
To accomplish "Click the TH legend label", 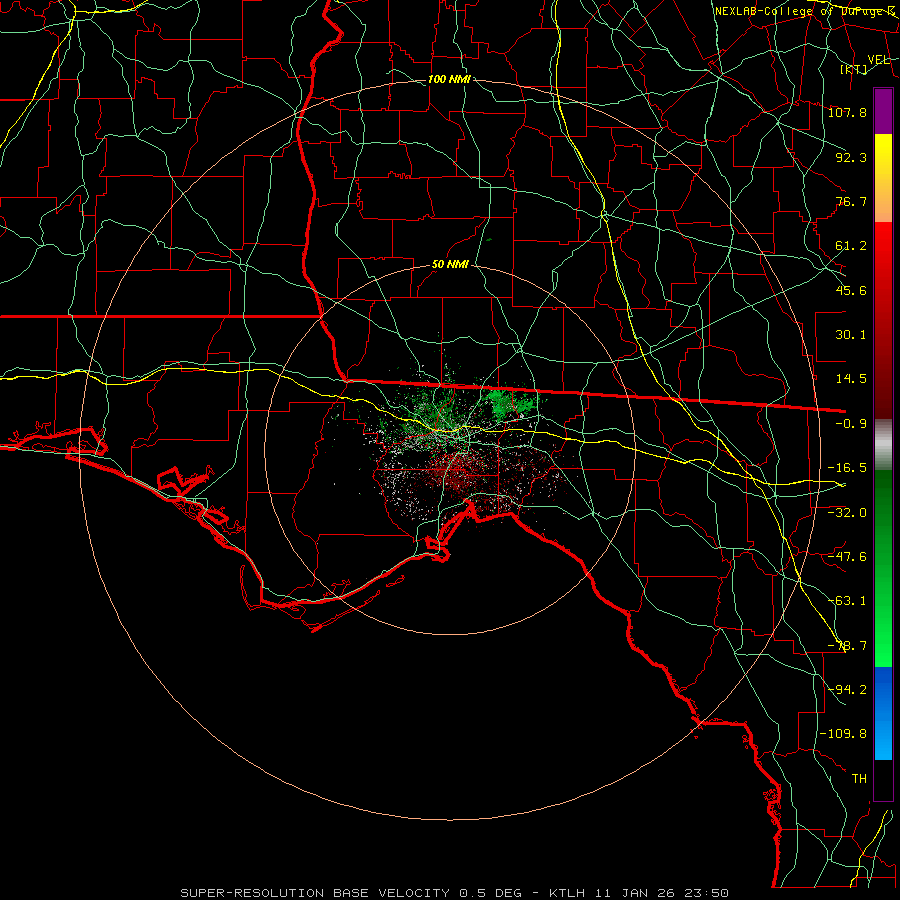I will click(859, 779).
